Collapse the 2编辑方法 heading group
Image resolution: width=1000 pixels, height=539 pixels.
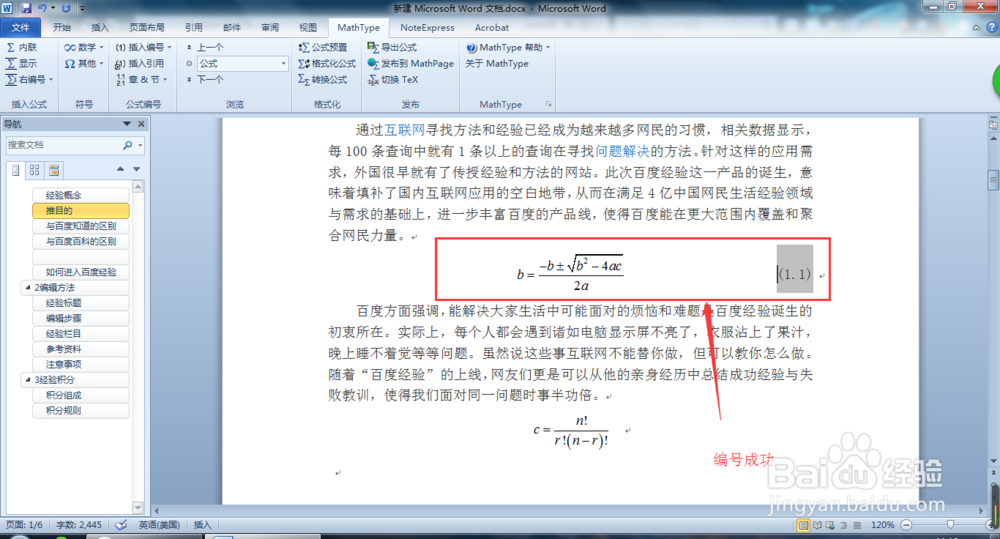click(x=27, y=288)
